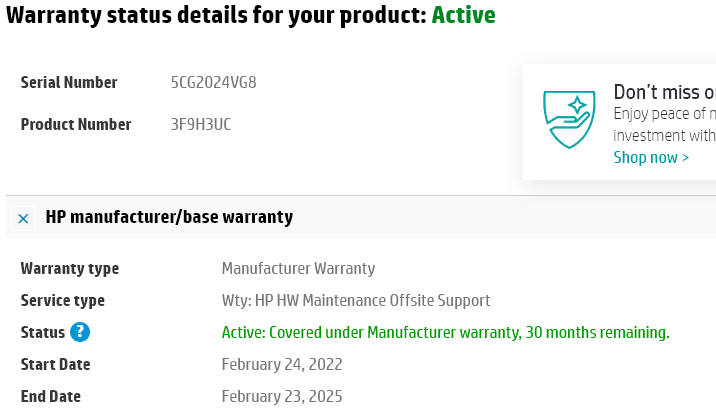Collapse the HP manufacturer/base warranty section icon

(23, 217)
